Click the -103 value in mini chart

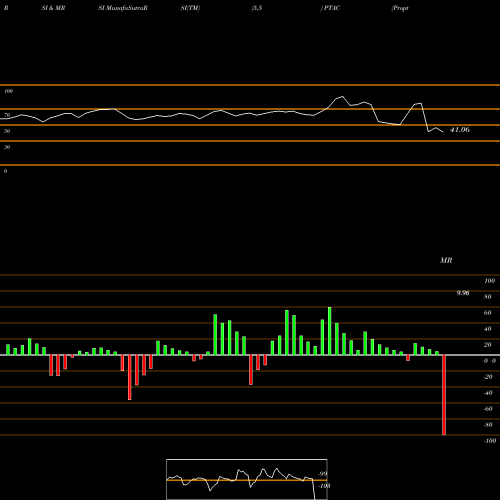[x=324, y=486]
